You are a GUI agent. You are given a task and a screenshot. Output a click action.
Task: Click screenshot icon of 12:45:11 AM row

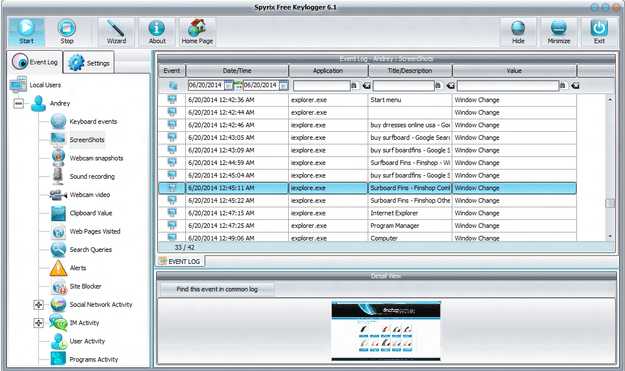(172, 188)
